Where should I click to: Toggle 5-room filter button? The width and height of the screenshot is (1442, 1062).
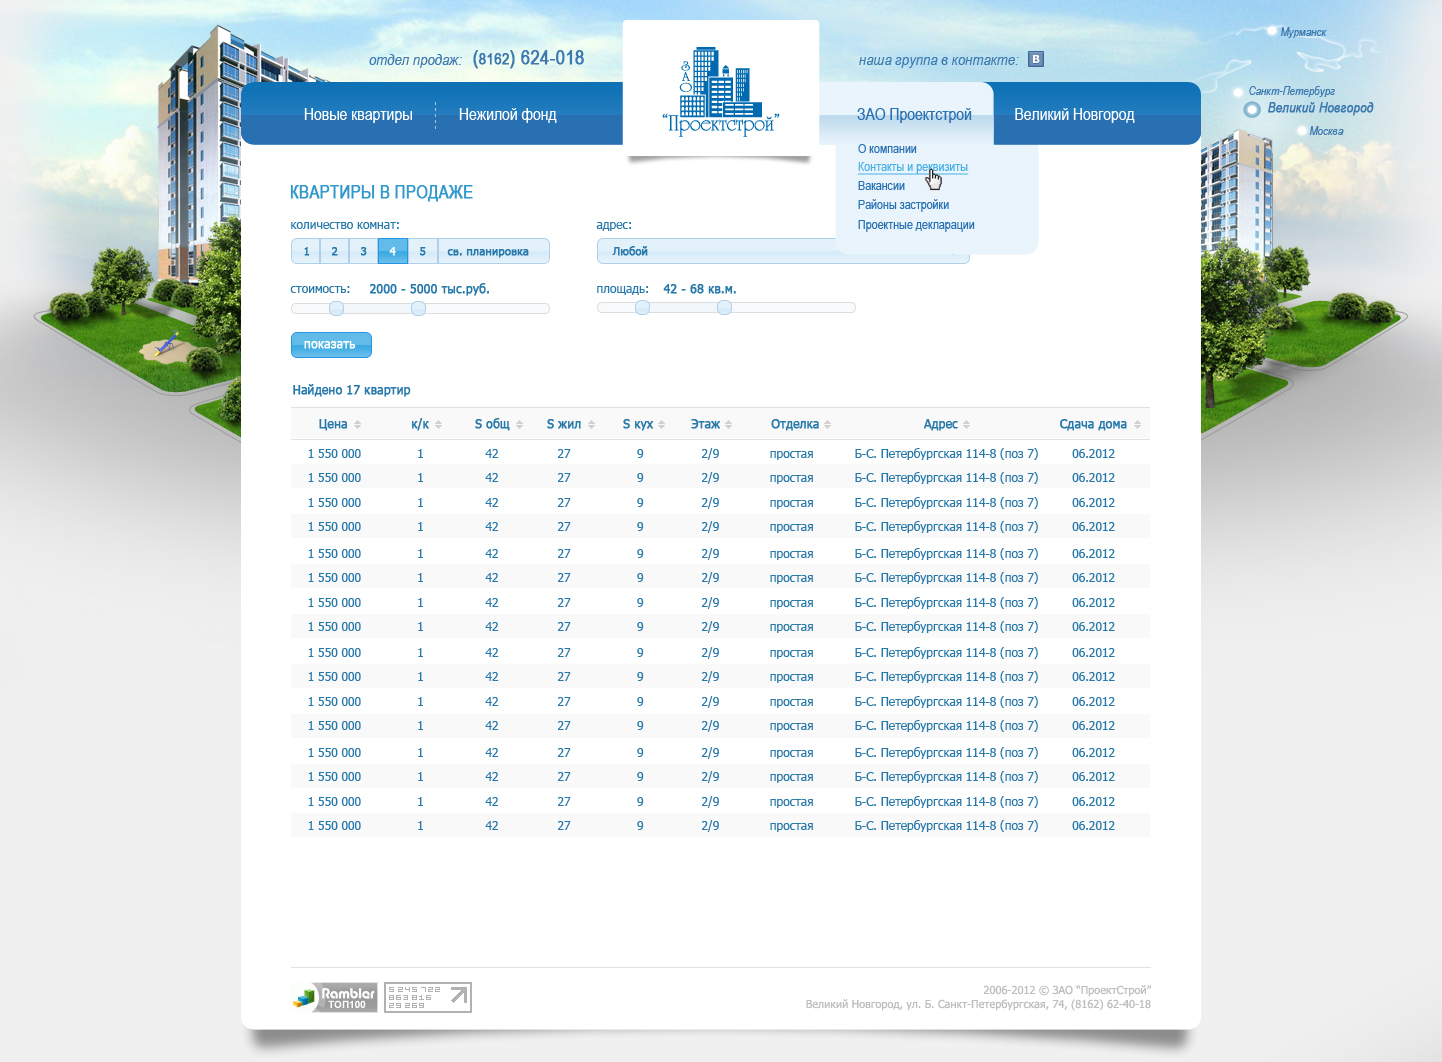(x=422, y=251)
